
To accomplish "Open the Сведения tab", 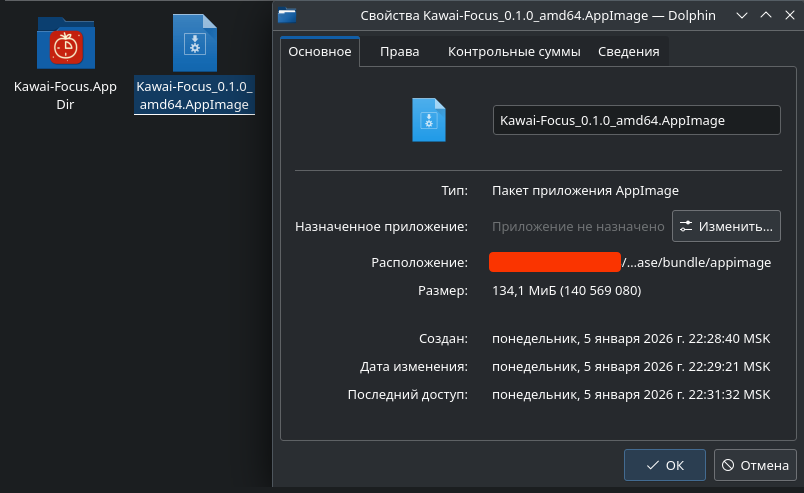I will [x=628, y=52].
